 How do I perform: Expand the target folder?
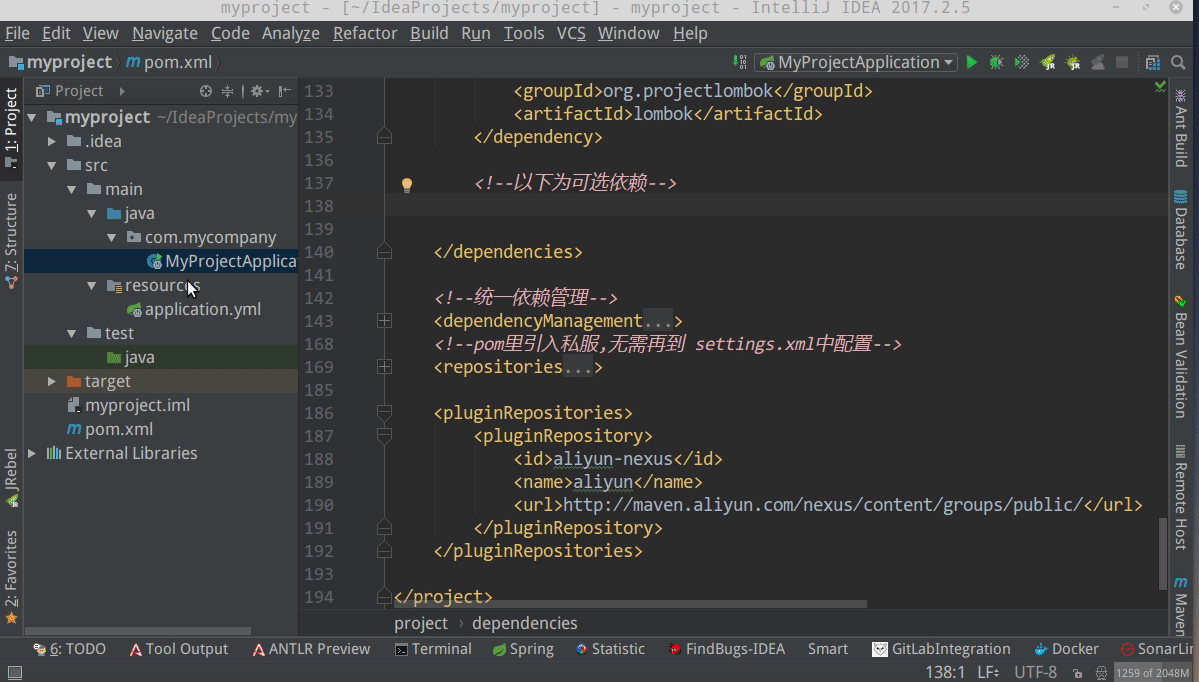[x=51, y=382]
